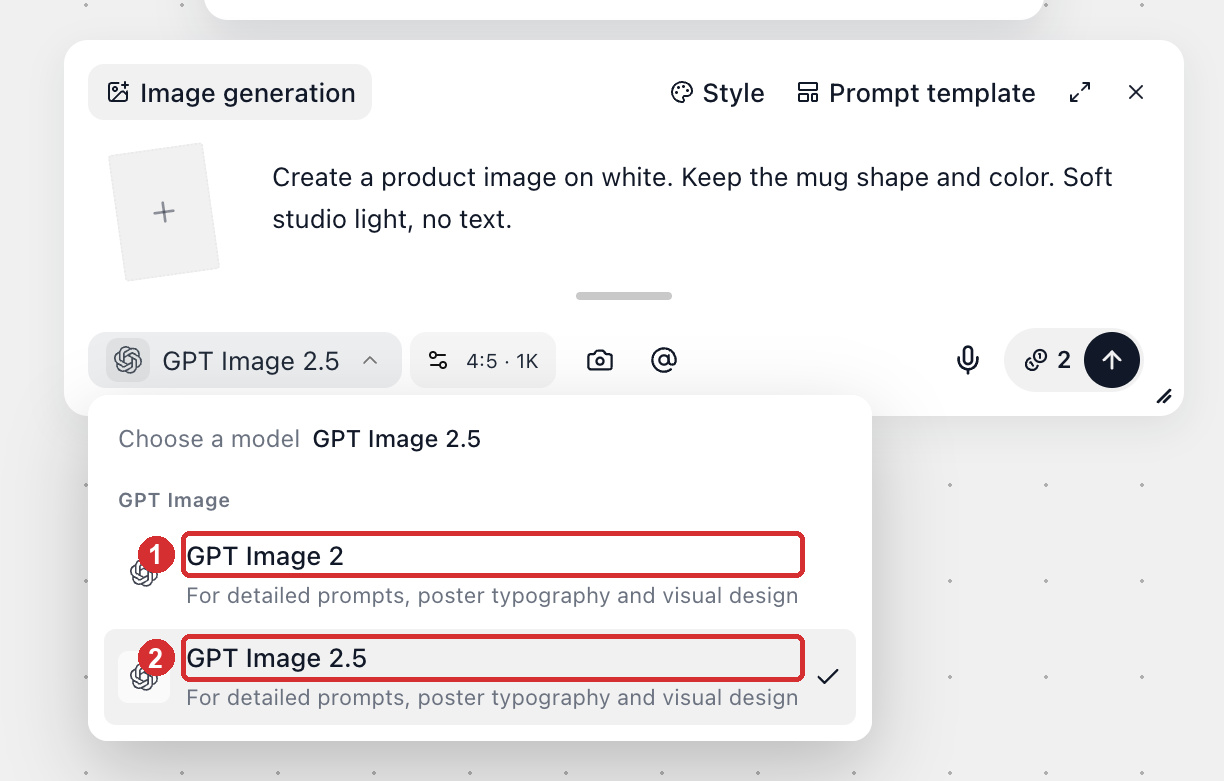Click the checkmark on GPT Image 2.5 row
The height and width of the screenshot is (781, 1224).
pyautogui.click(x=827, y=677)
